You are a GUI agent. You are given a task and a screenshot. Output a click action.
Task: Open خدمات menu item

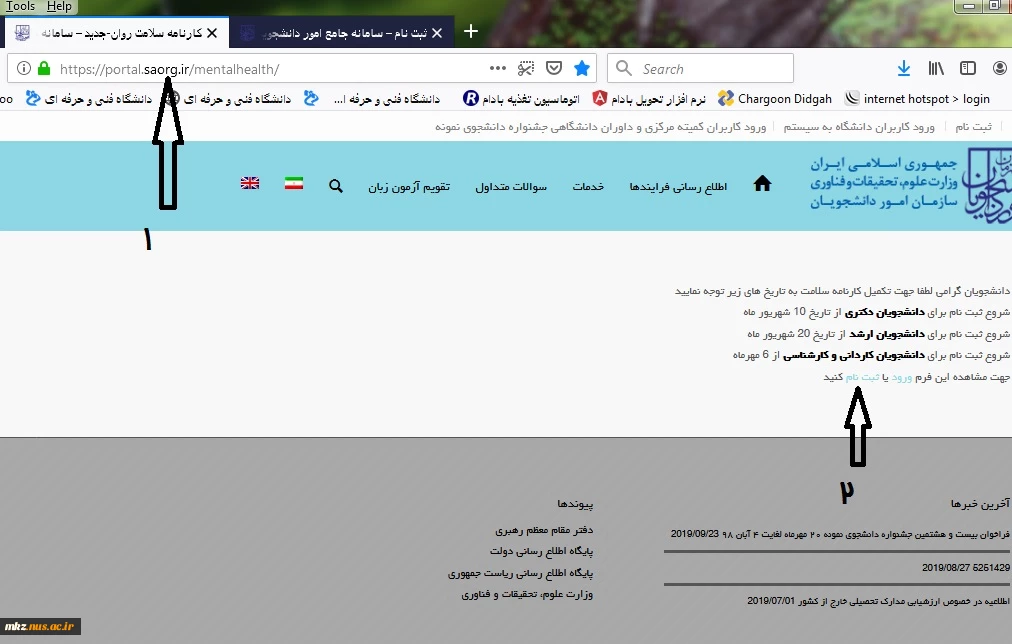(588, 186)
